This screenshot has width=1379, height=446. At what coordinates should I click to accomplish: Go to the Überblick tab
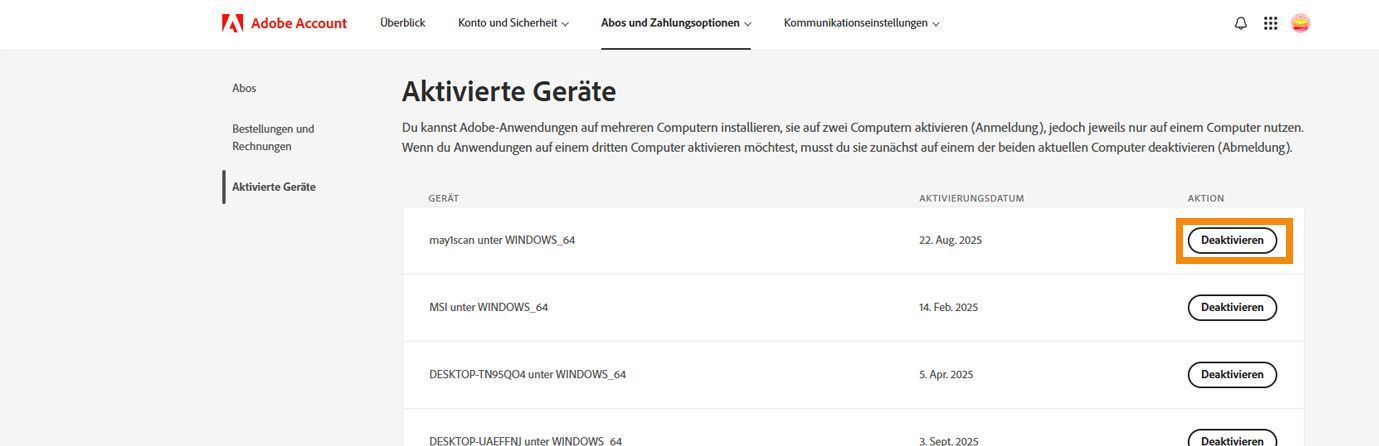pyautogui.click(x=403, y=23)
